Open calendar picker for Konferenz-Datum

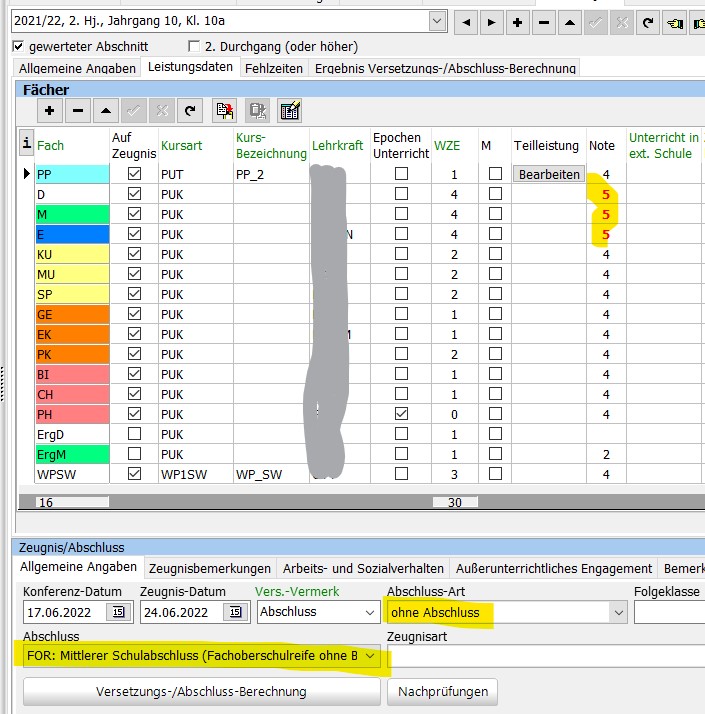point(118,612)
